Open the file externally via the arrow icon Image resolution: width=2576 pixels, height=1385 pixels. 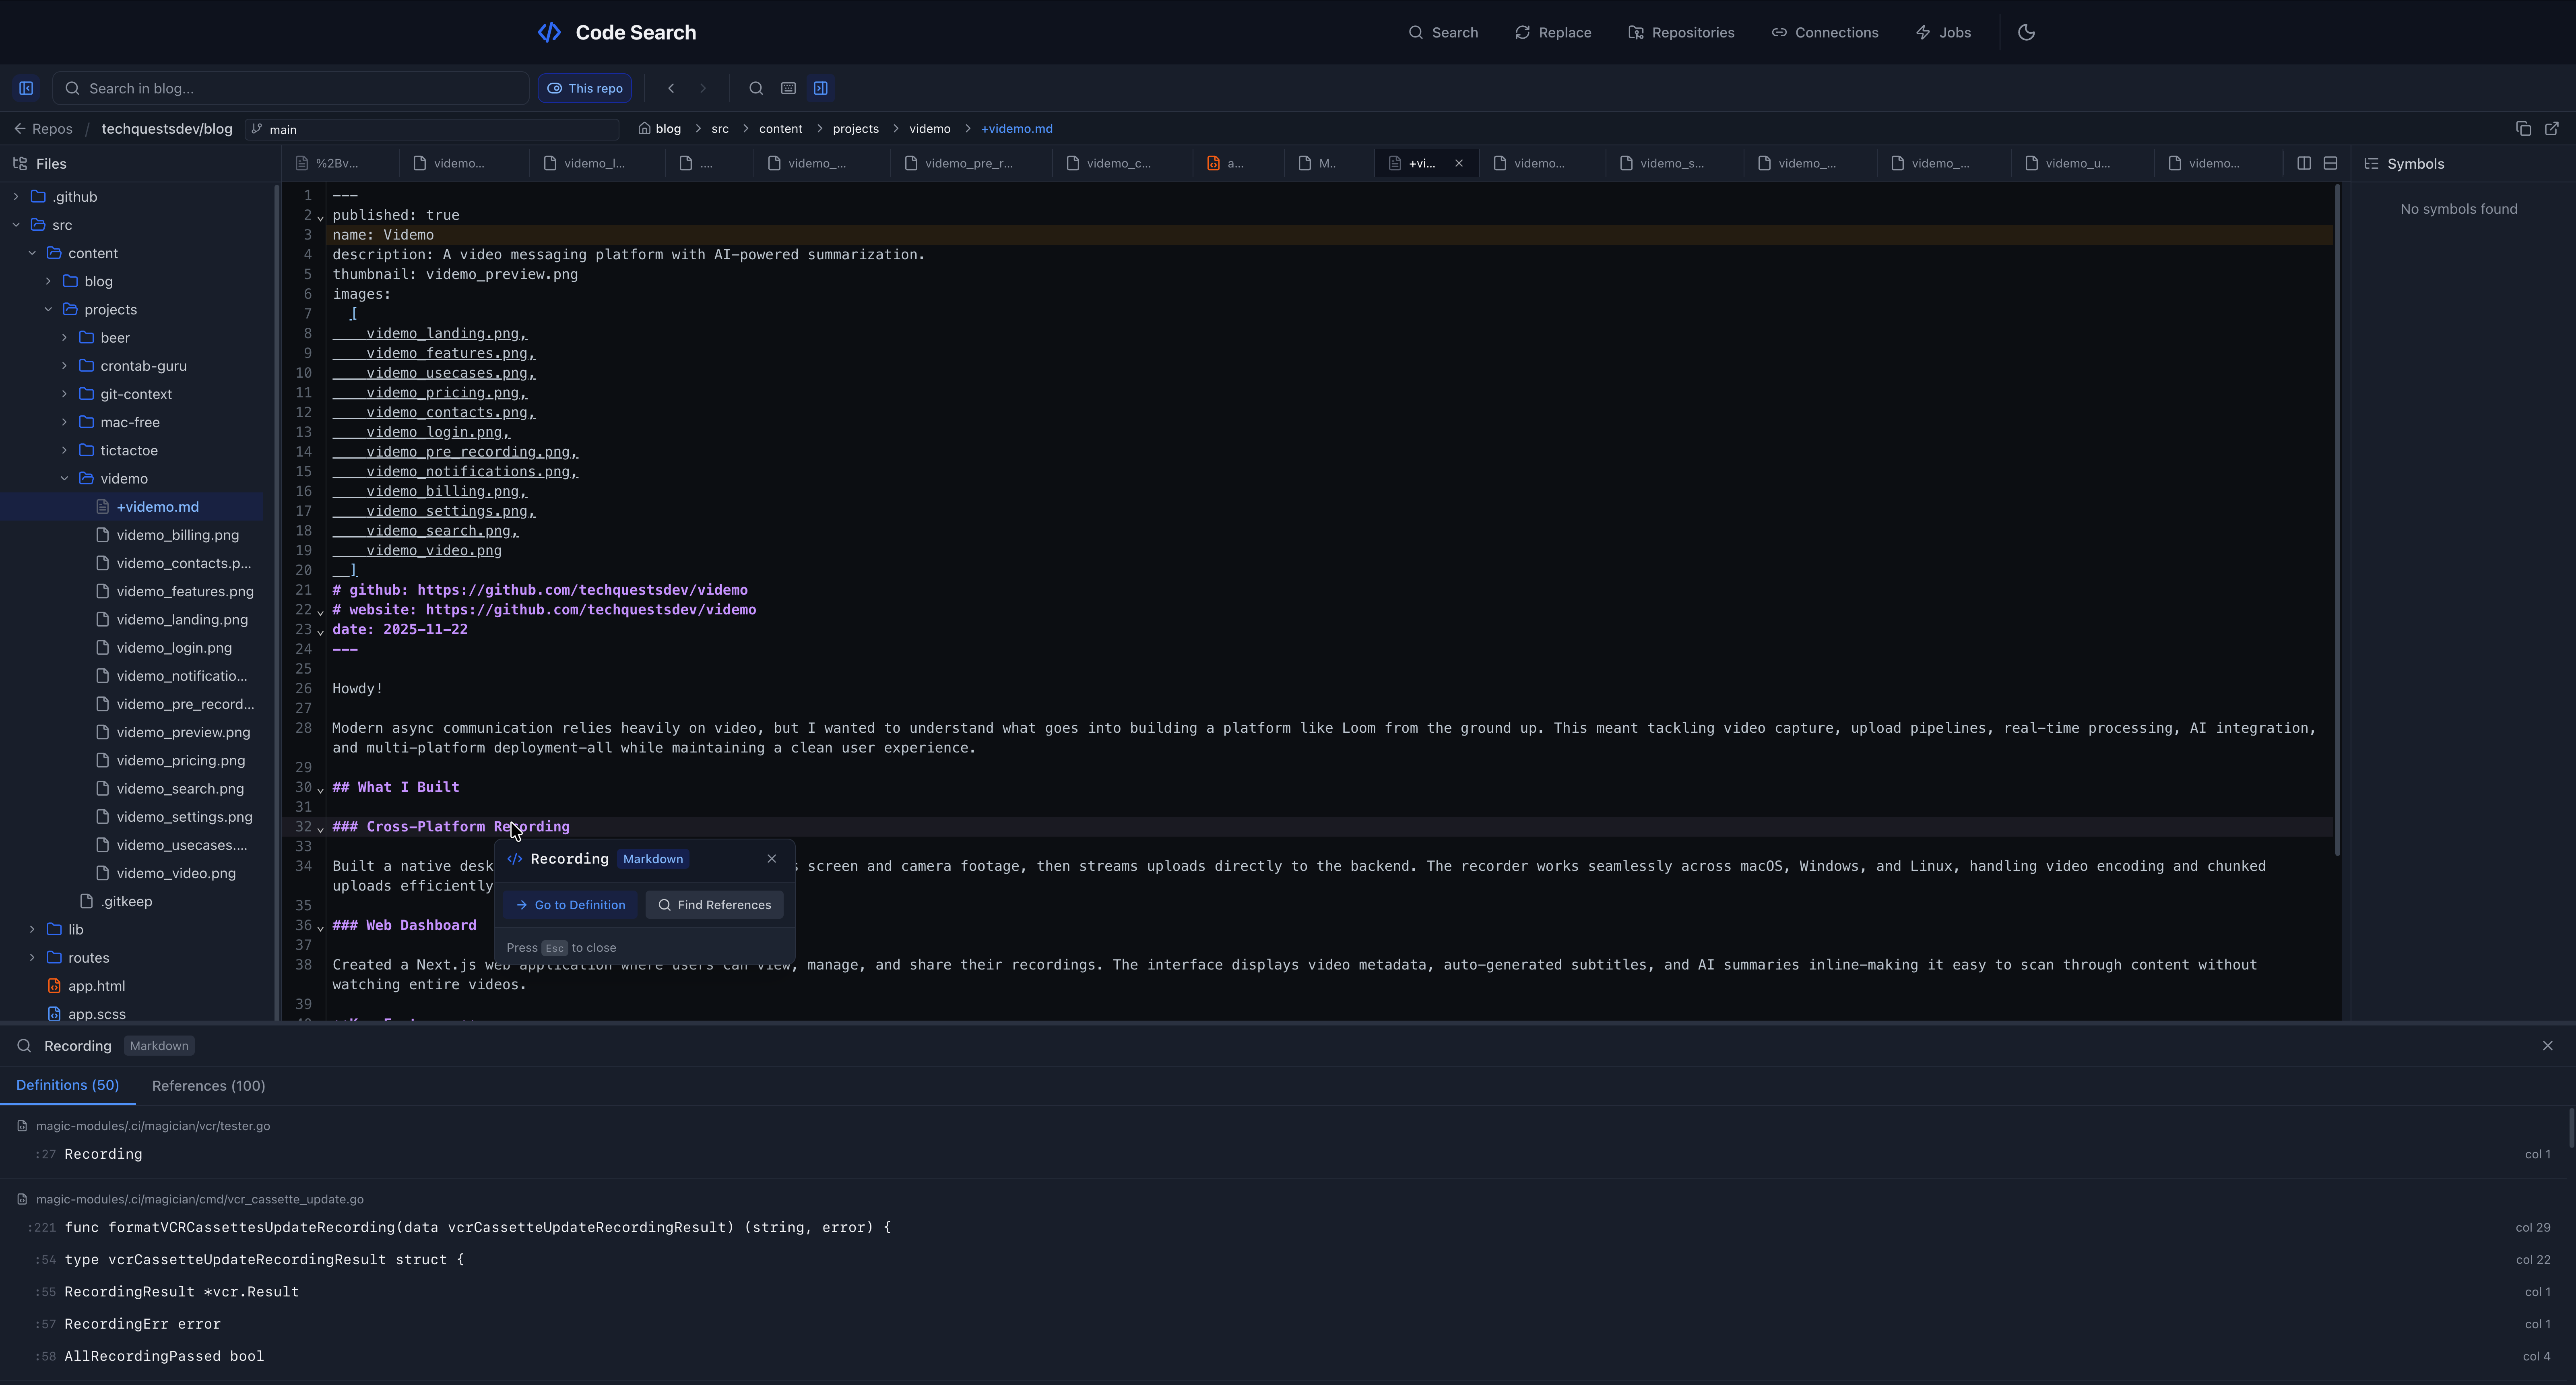pos(2552,128)
